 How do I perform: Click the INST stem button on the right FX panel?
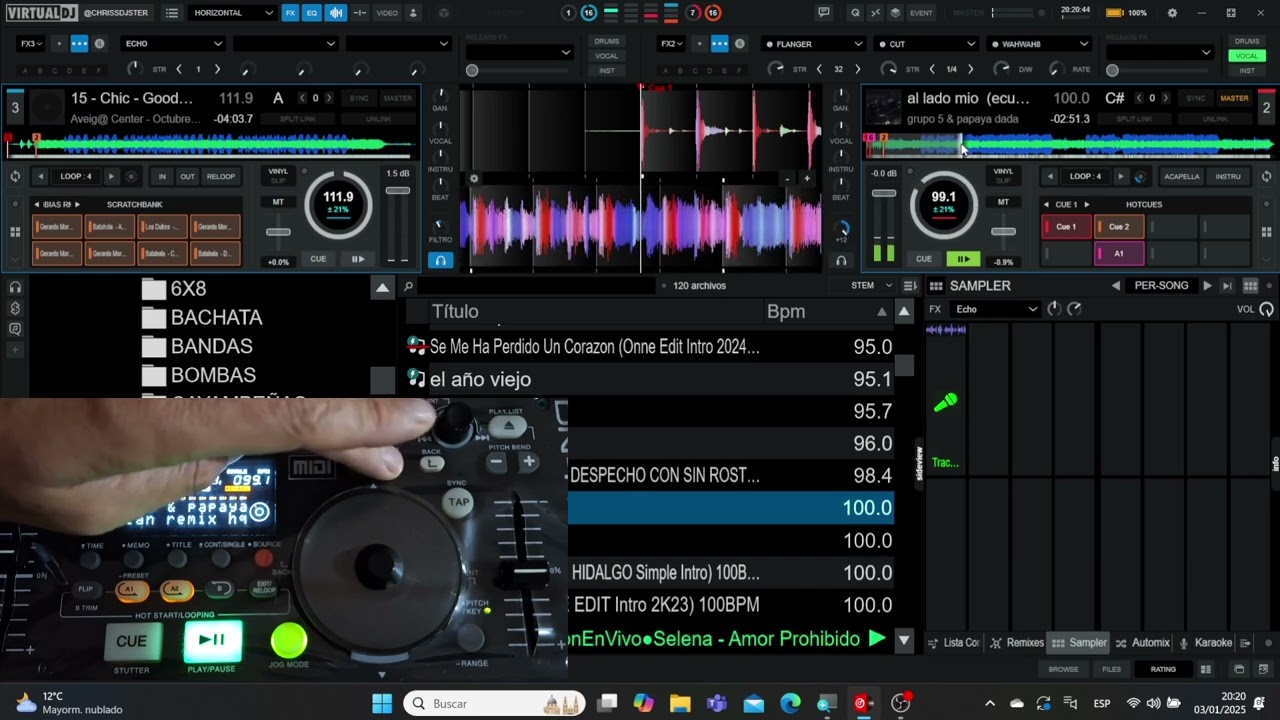(1247, 71)
